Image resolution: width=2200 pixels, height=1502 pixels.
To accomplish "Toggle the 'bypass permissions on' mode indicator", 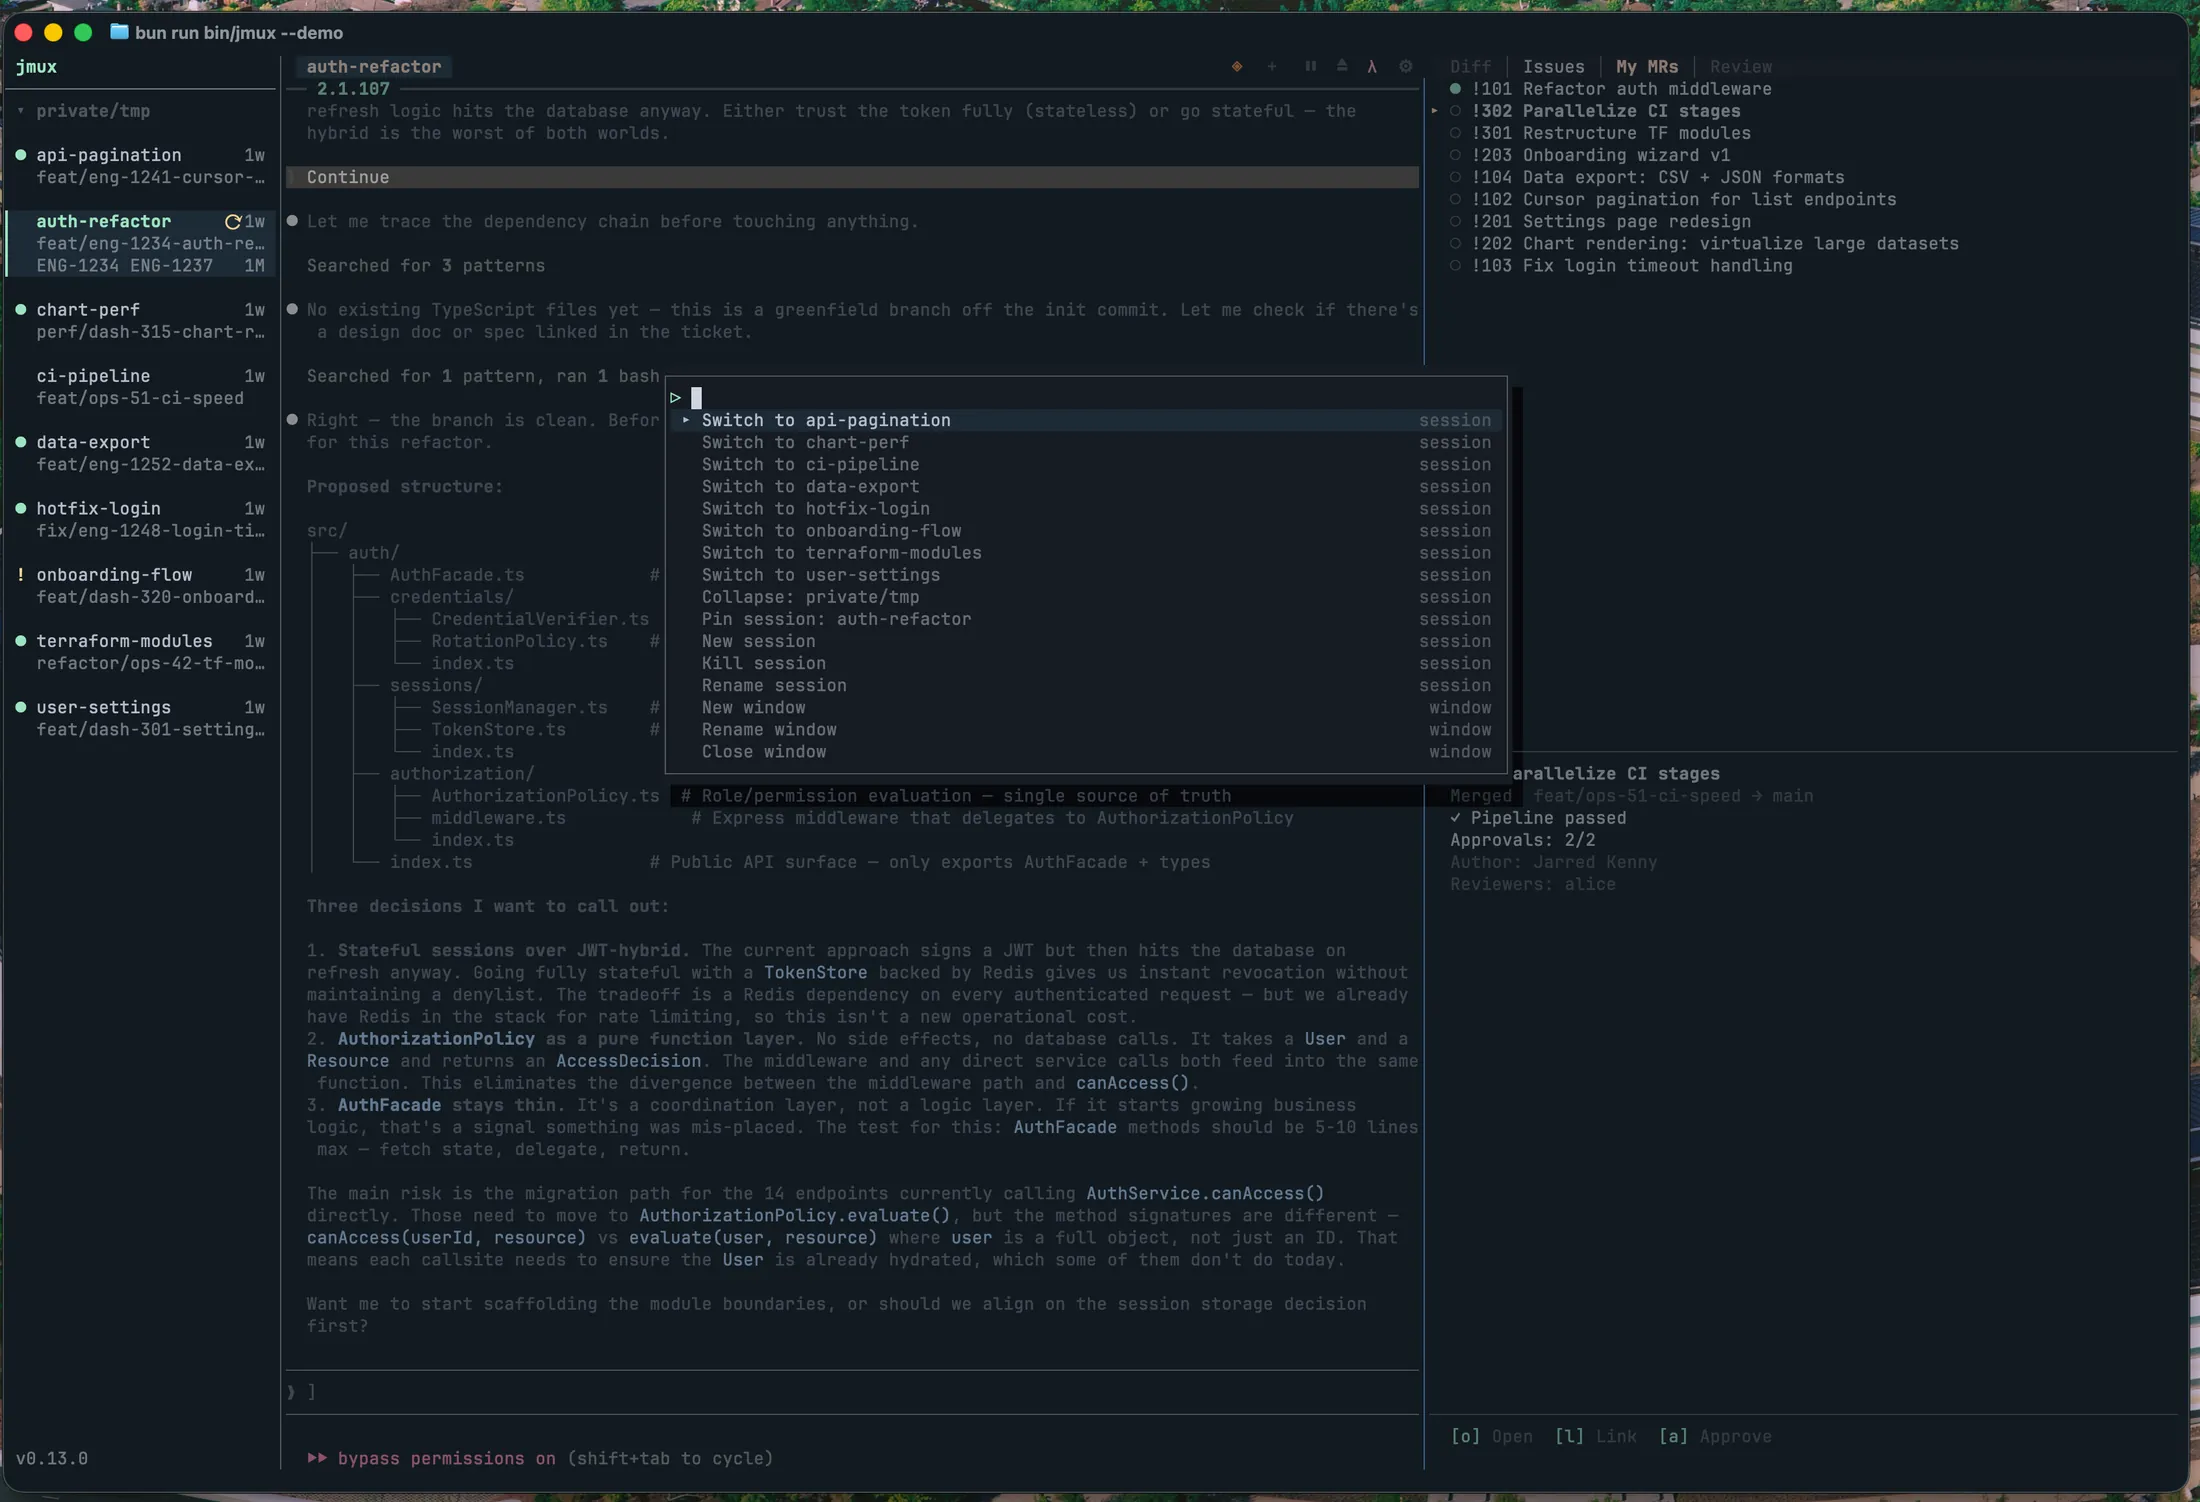I will 446,1458.
